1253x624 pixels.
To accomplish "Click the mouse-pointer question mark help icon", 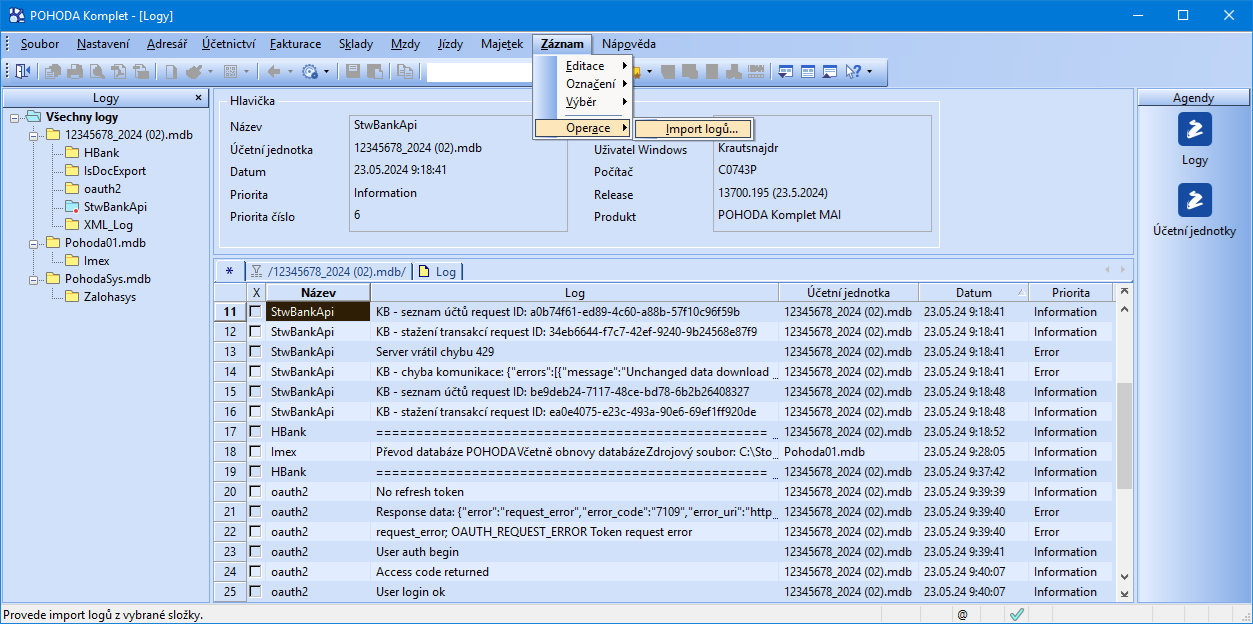I will coord(854,72).
